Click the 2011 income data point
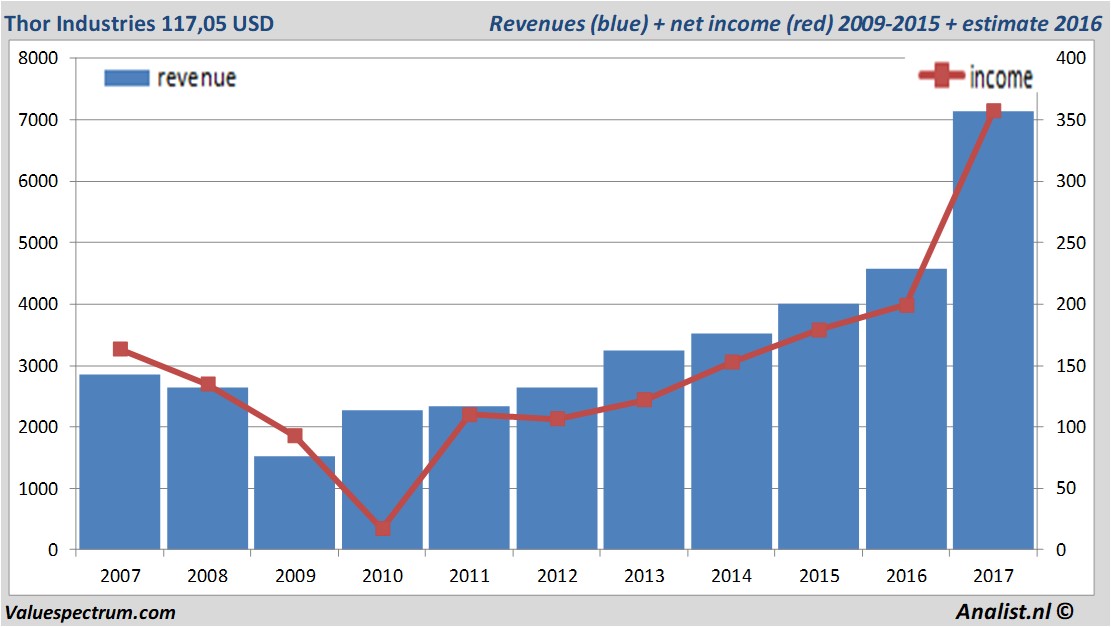 tap(469, 414)
